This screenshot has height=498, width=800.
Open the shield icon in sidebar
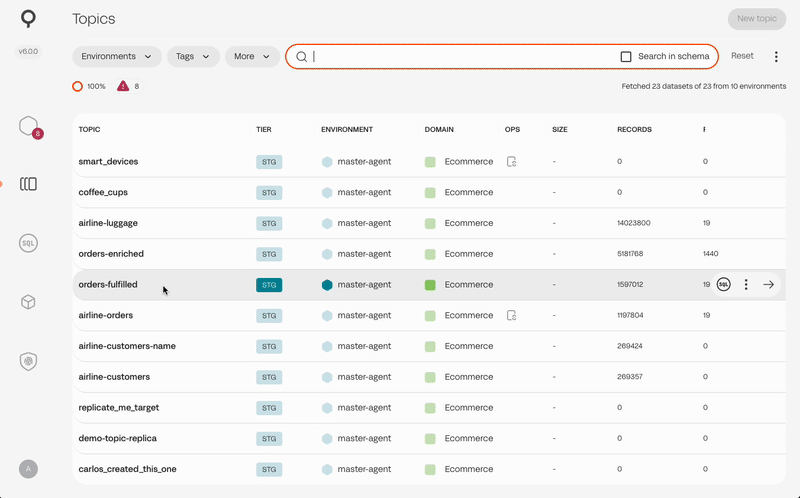pyautogui.click(x=28, y=361)
